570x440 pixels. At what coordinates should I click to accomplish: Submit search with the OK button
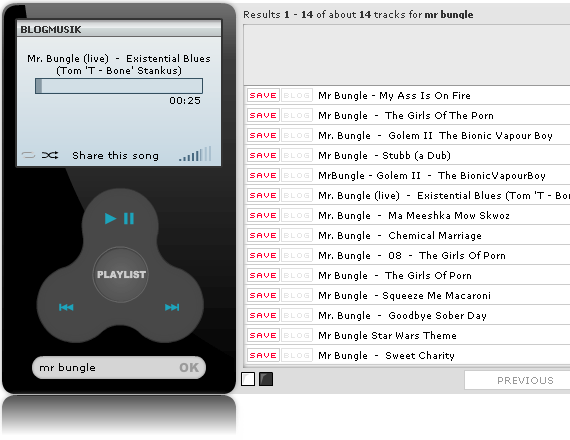(189, 368)
